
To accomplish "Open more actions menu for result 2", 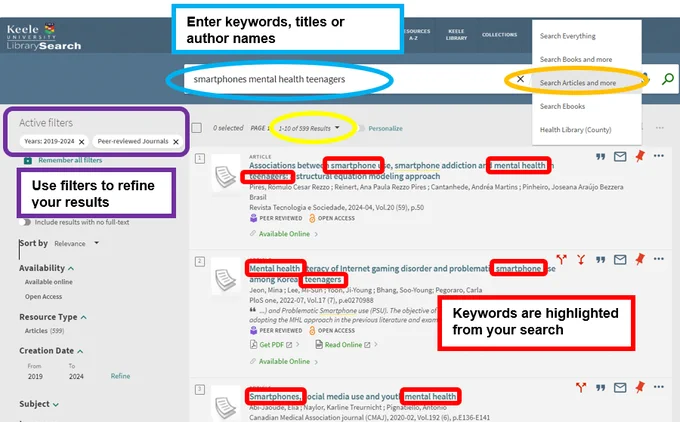I will click(x=658, y=259).
